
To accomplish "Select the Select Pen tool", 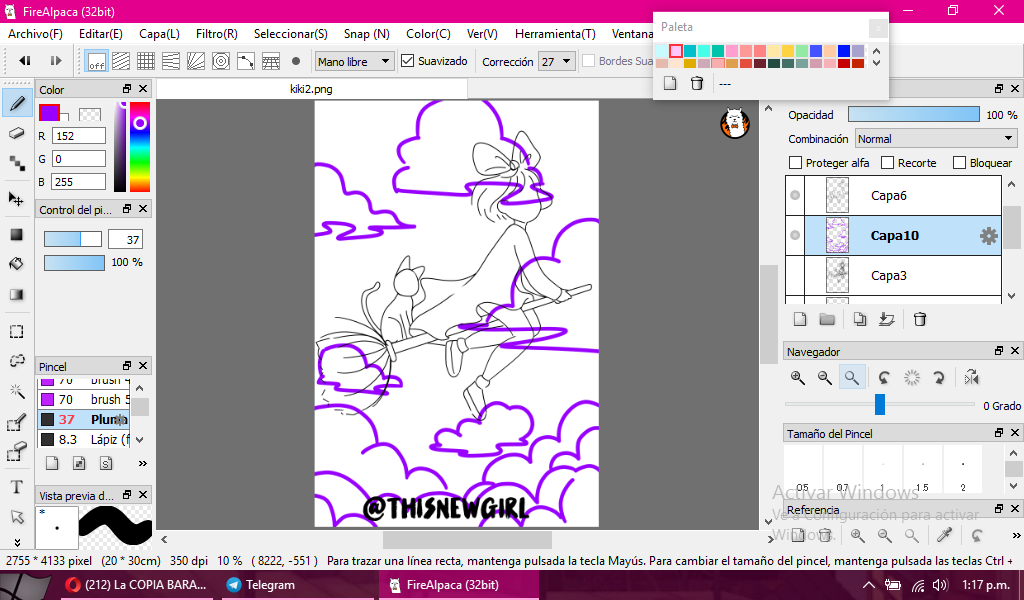I will pos(17,422).
